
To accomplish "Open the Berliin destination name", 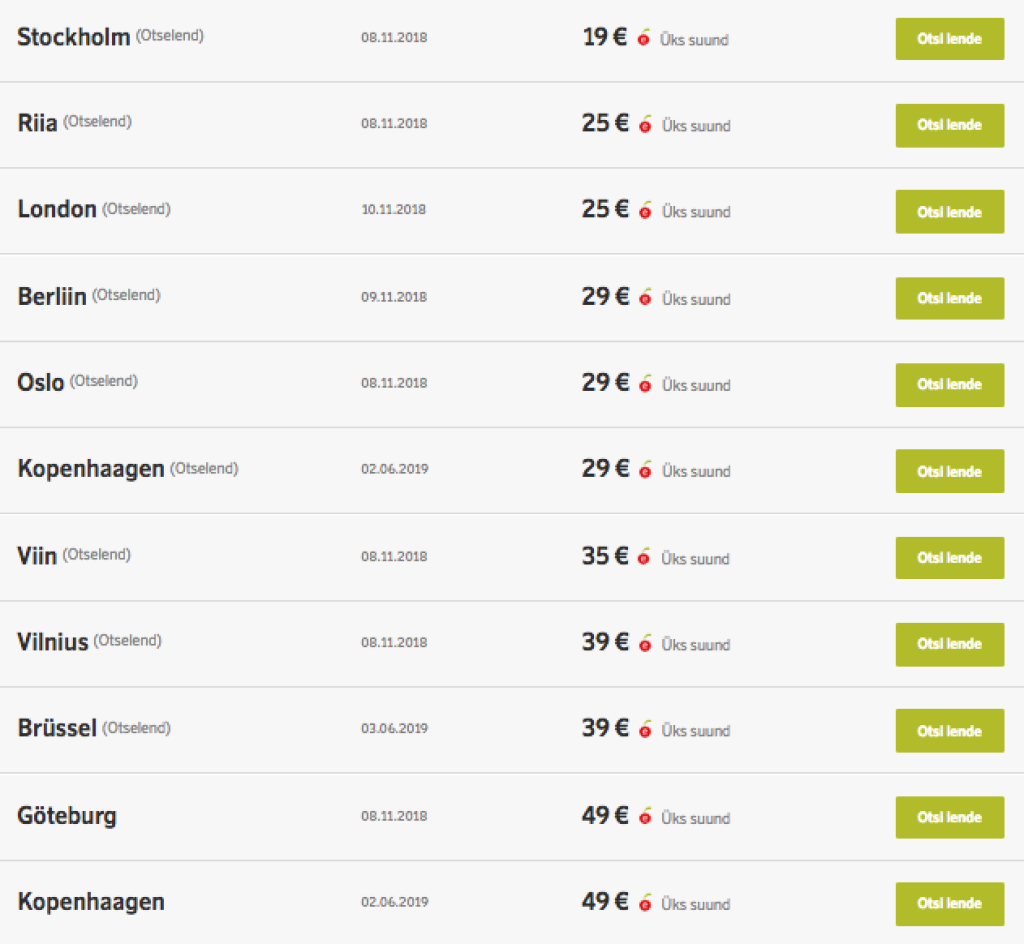I will pos(52,298).
